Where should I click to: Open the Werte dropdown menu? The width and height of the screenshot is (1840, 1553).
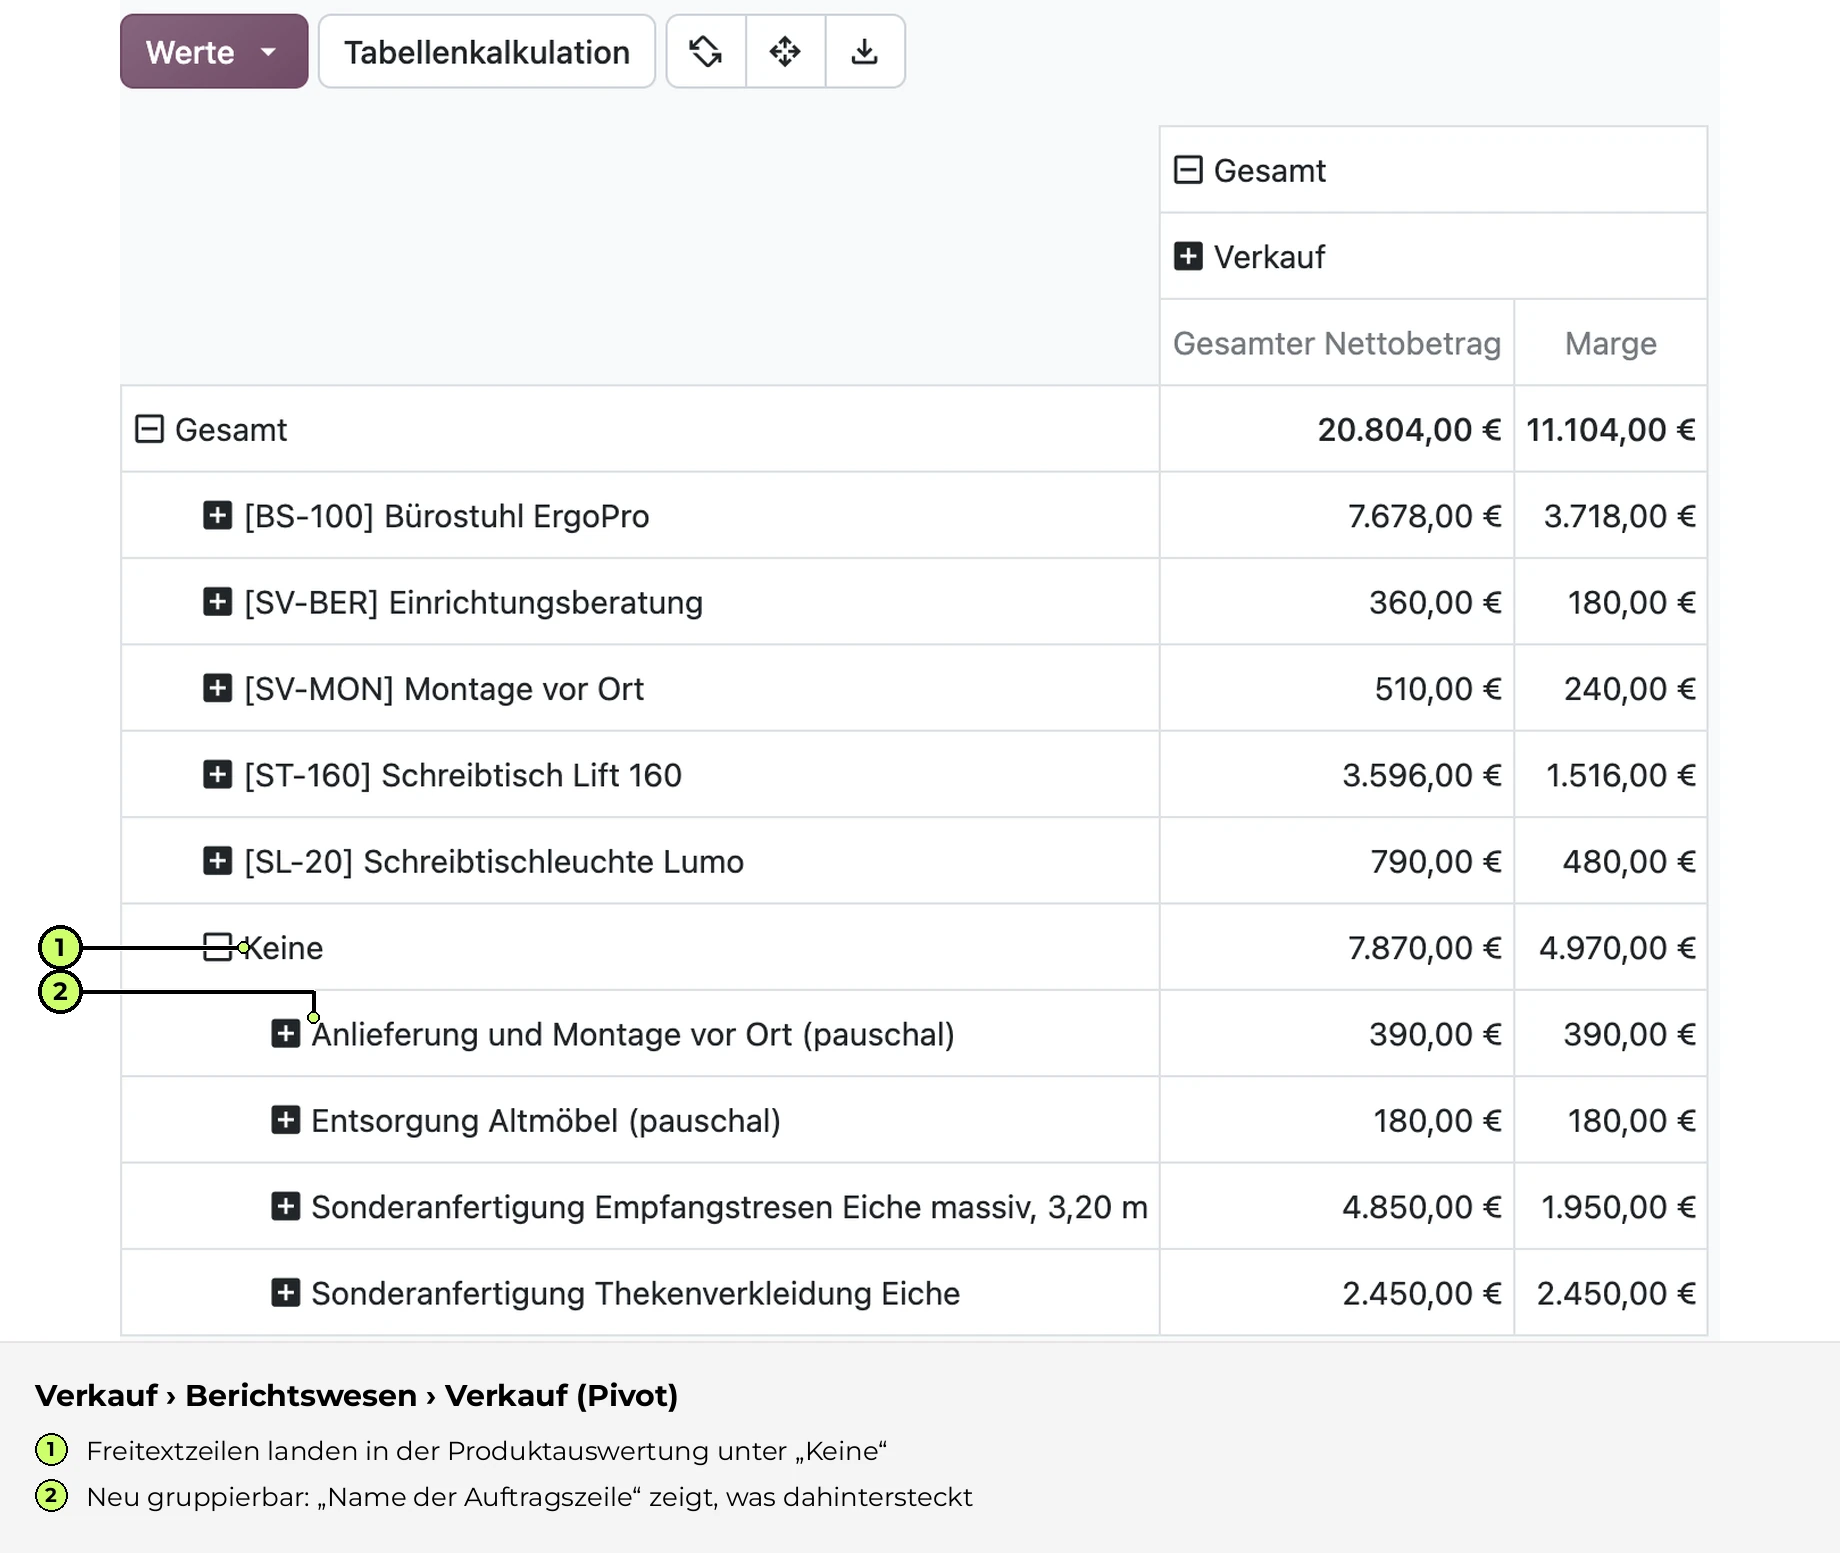pos(214,51)
